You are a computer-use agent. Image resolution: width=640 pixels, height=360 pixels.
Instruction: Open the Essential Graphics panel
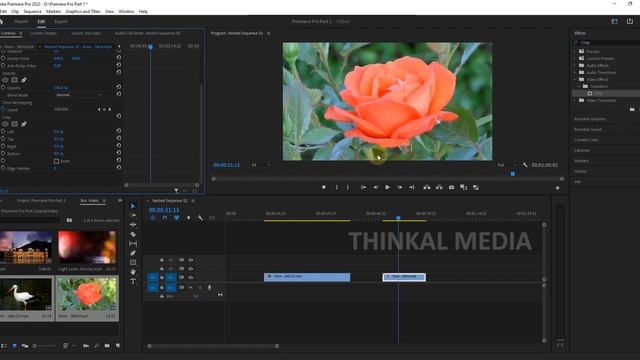(x=590, y=119)
